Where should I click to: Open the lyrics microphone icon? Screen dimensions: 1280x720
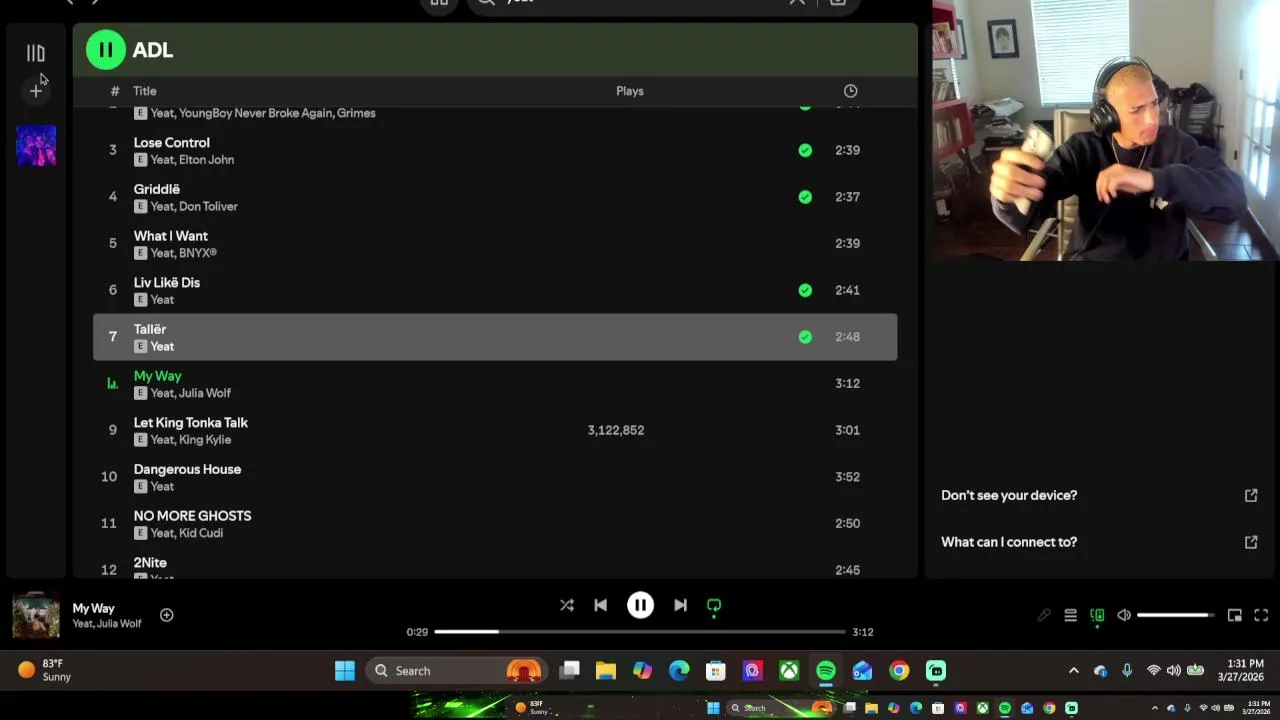[1043, 615]
